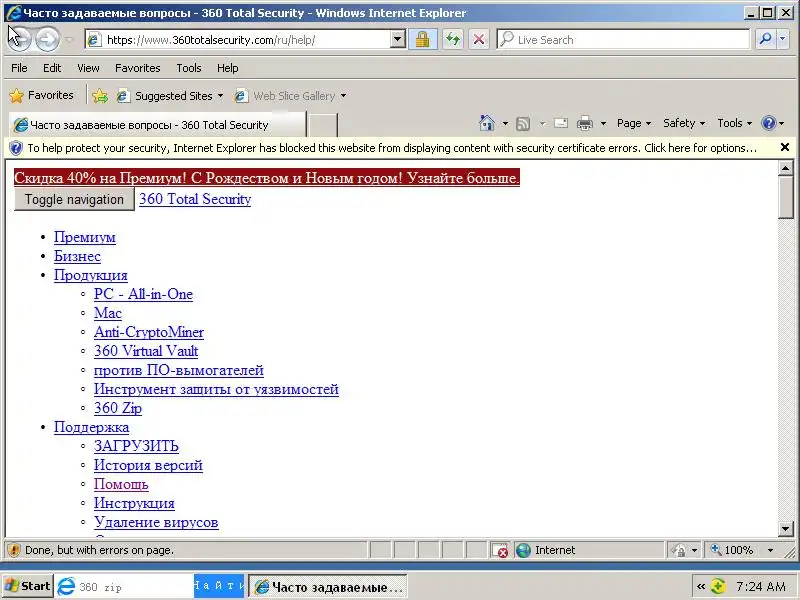The width and height of the screenshot is (800, 600).
Task: Click the Print icon
Action: tap(585, 123)
